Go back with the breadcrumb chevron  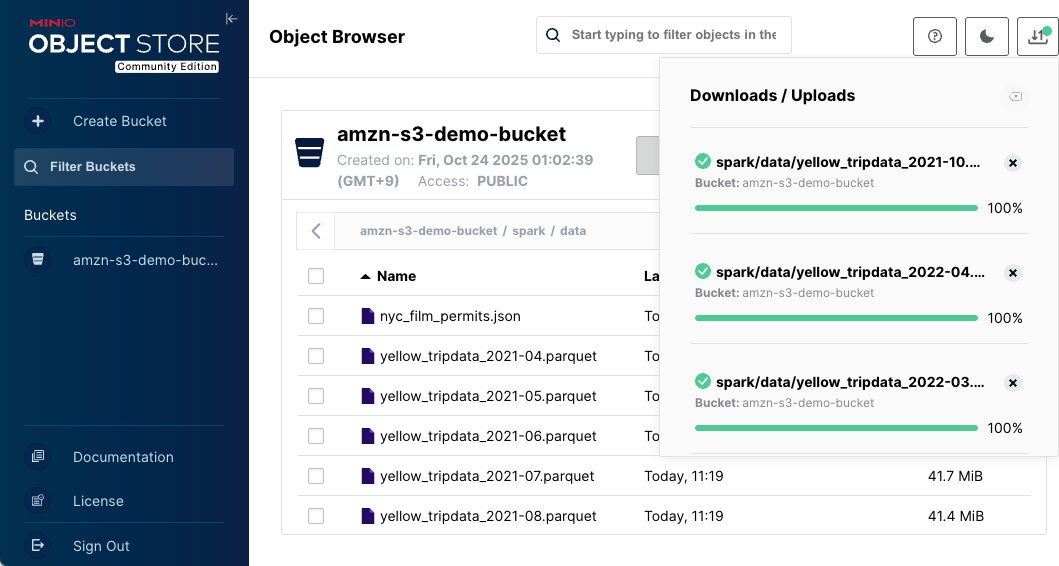(316, 231)
